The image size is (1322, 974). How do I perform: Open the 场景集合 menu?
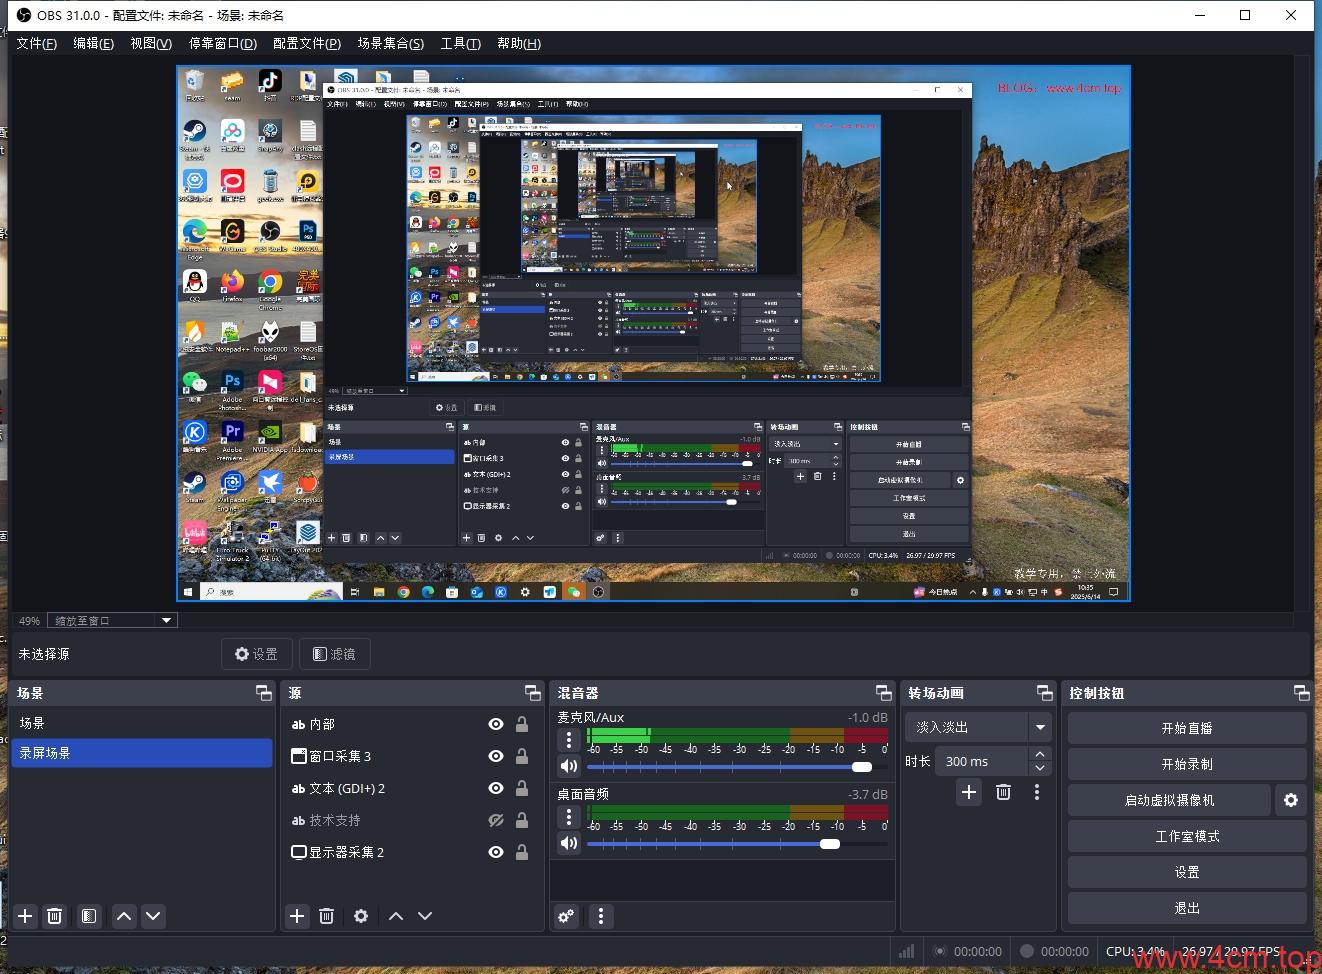point(390,44)
